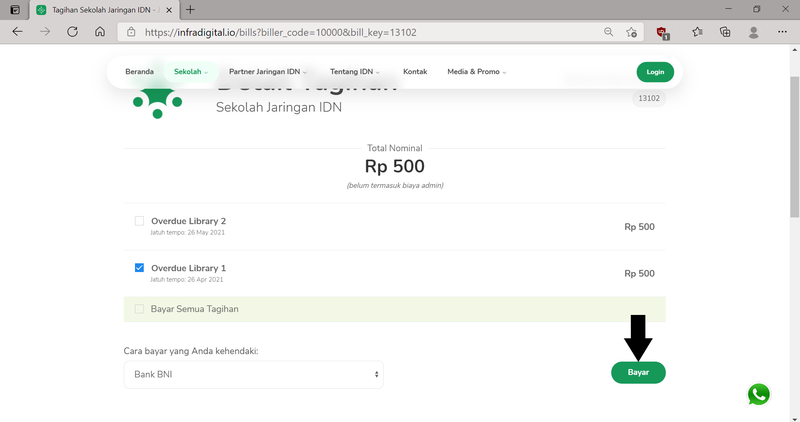Click the Overdue Library 2 label
The width and height of the screenshot is (800, 422).
tap(188, 221)
